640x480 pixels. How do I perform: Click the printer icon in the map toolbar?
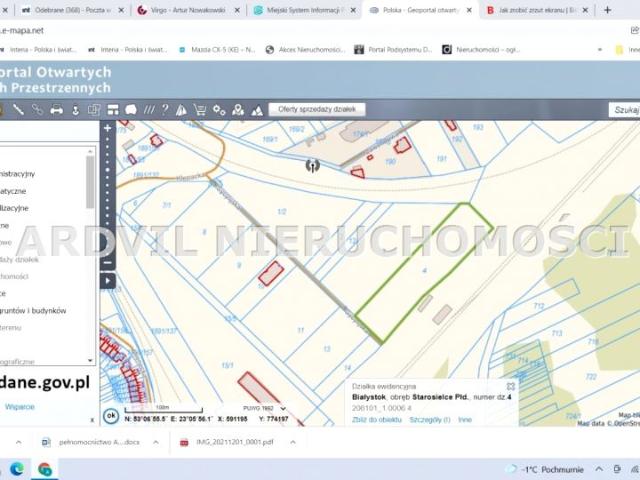(56, 109)
